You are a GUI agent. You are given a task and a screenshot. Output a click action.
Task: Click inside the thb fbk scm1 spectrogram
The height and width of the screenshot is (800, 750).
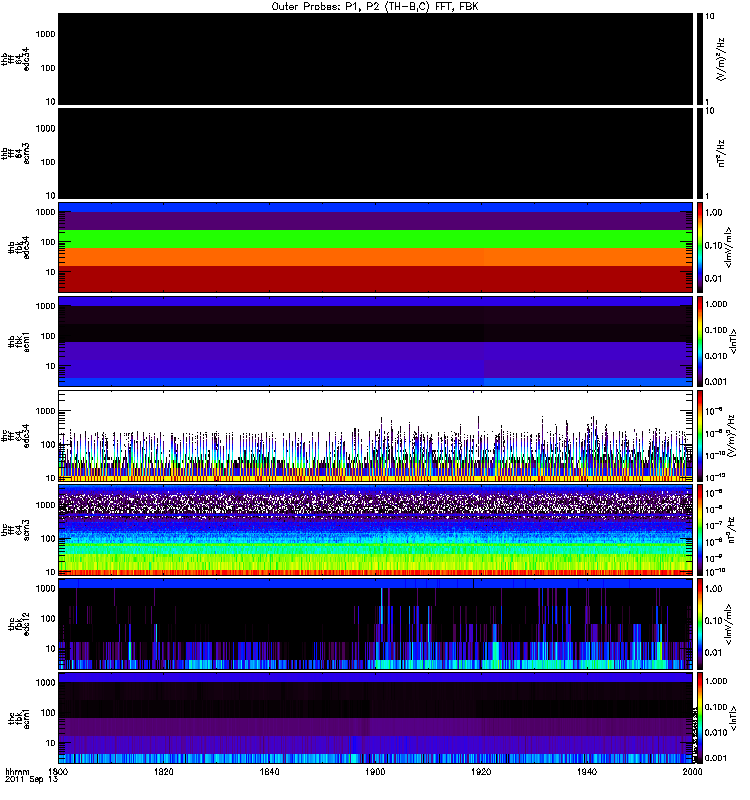[375, 341]
